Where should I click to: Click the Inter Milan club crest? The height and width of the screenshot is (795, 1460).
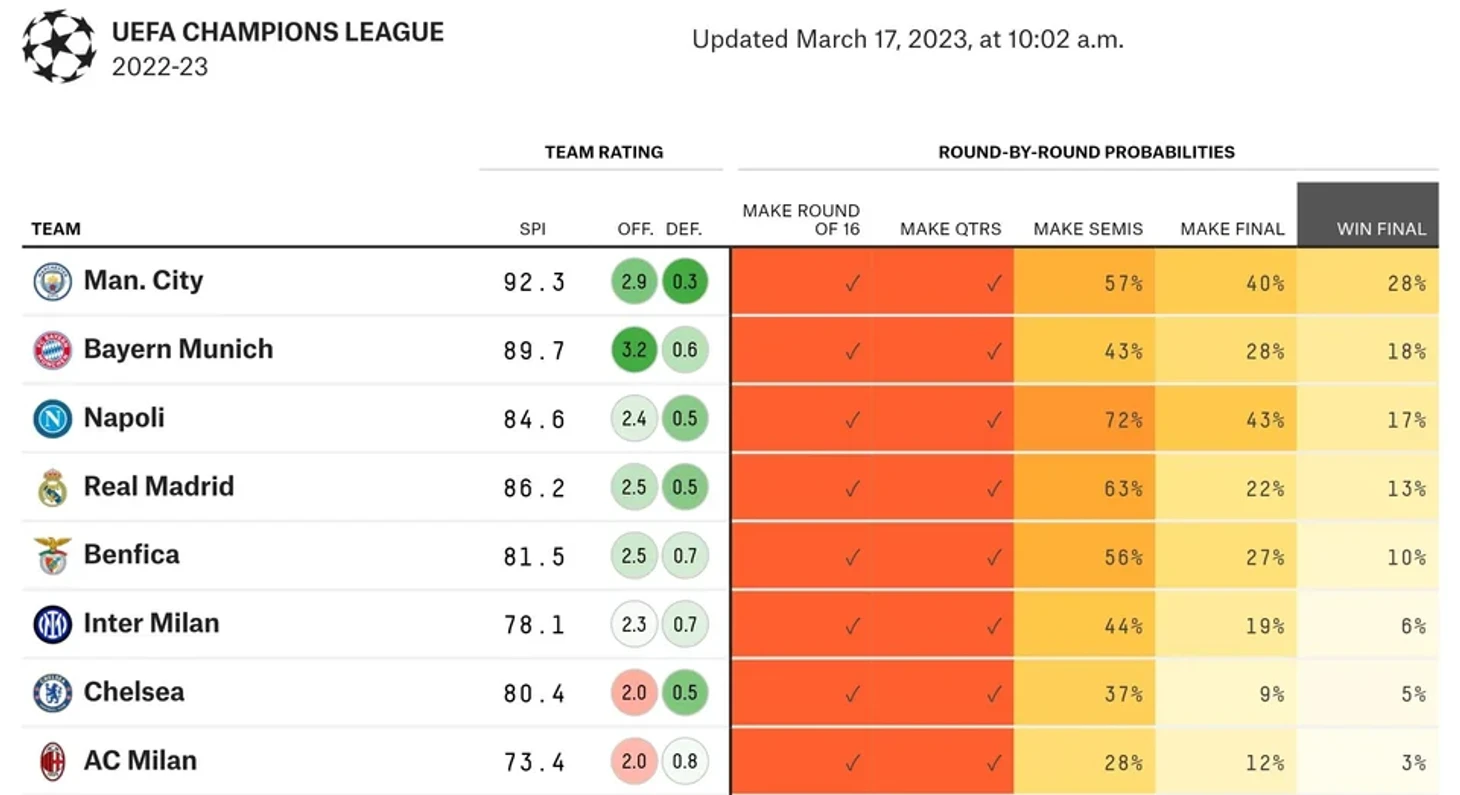coord(52,625)
